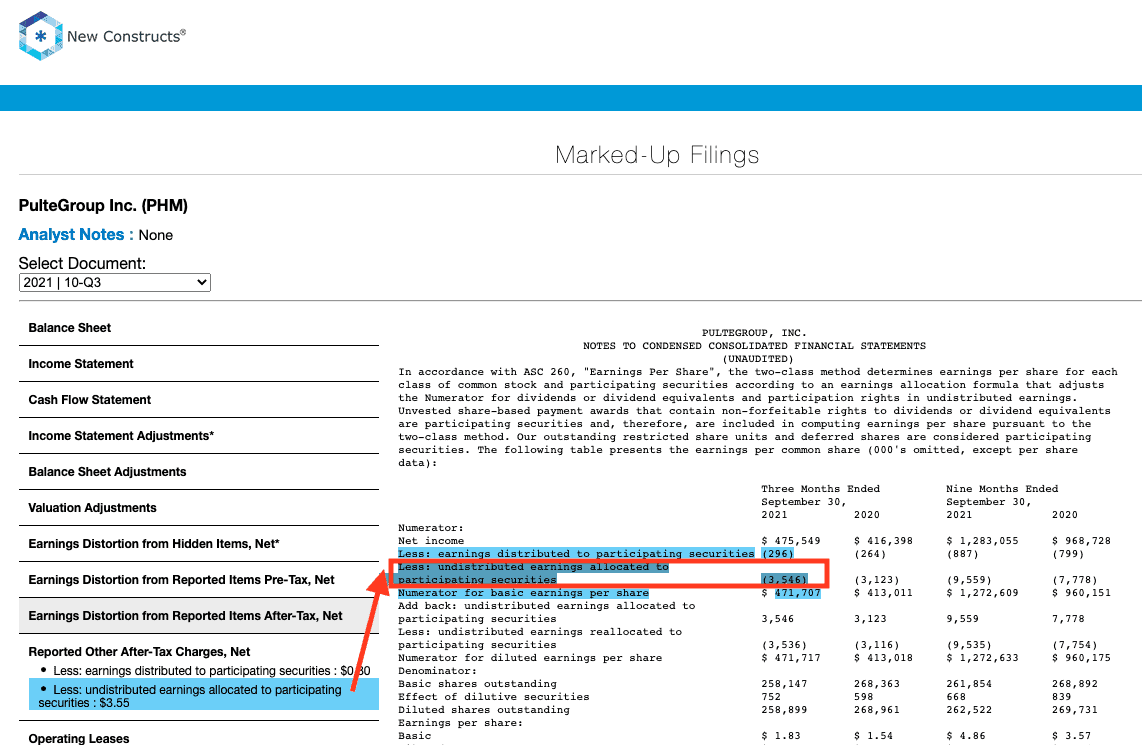
Task: Click 'Effect of dilutive securities' row label
Action: (494, 697)
